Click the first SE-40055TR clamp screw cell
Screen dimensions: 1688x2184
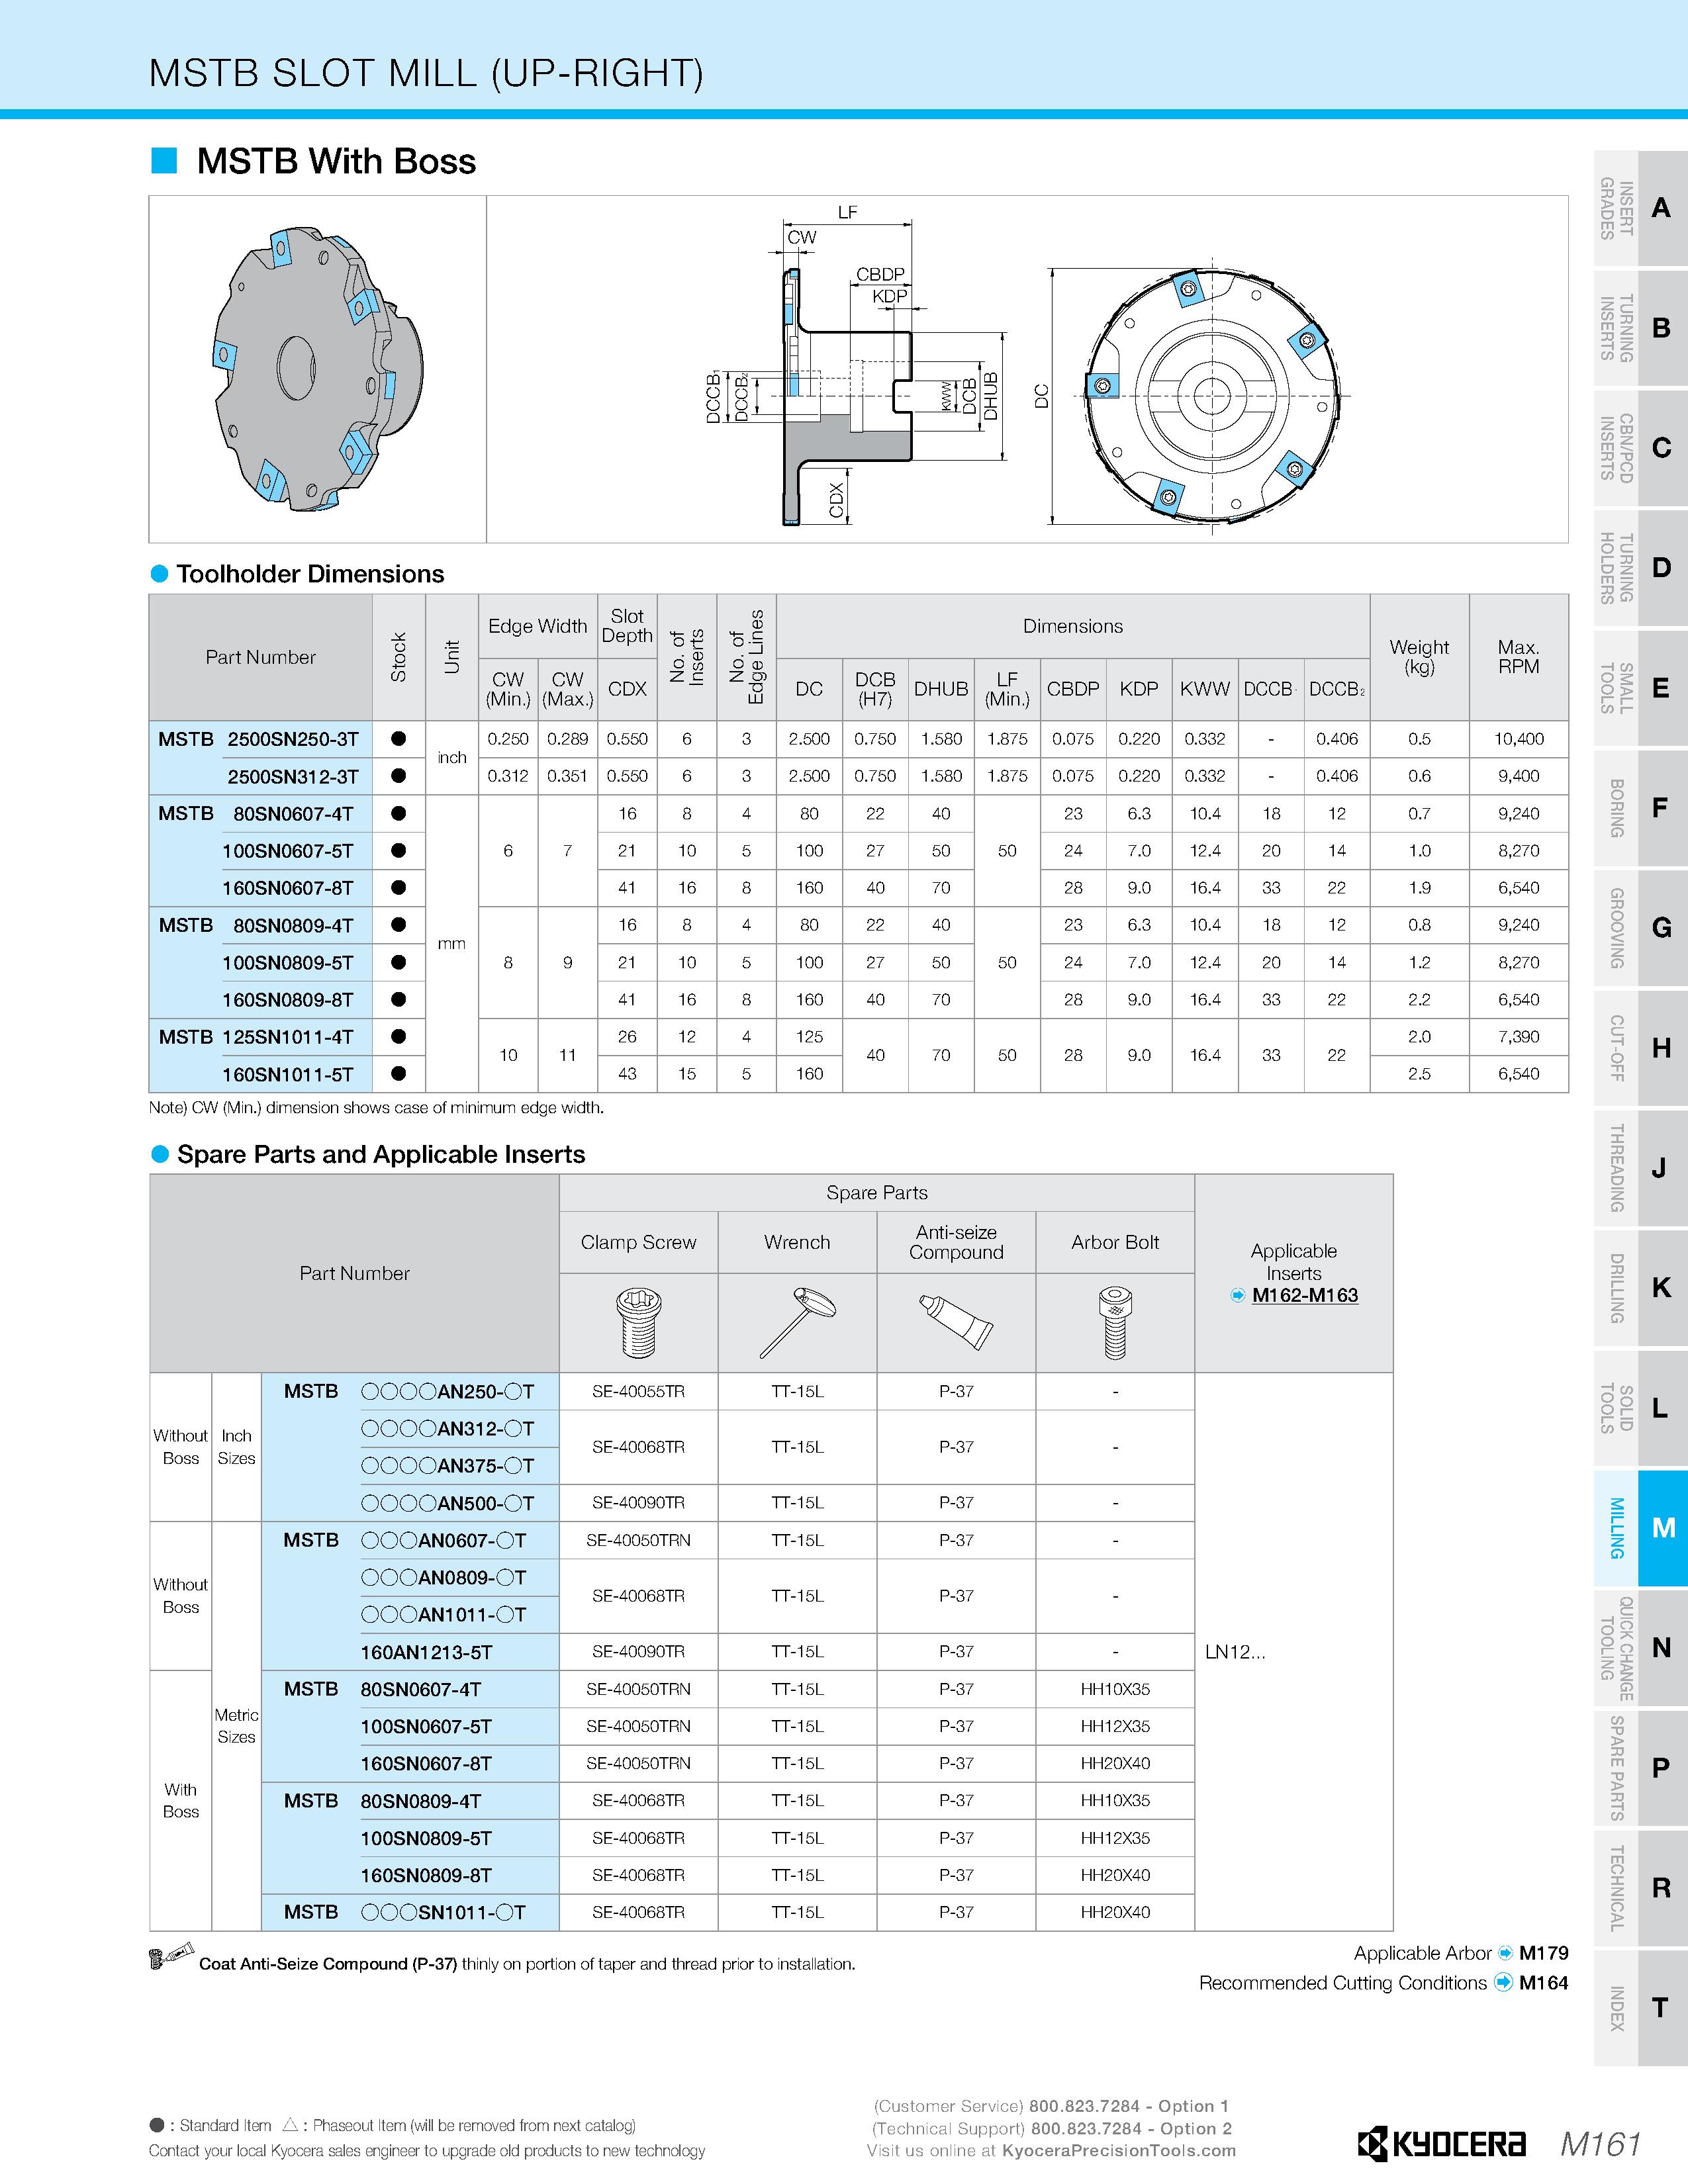638,1392
